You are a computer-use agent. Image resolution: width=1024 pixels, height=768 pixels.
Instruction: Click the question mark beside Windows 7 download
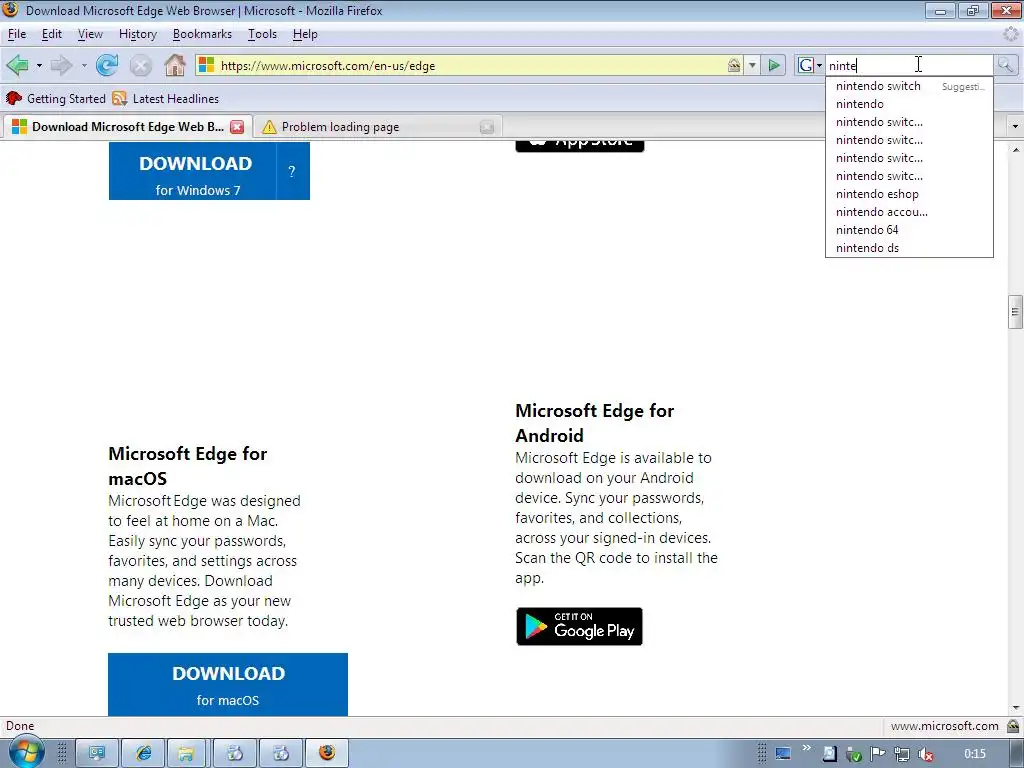pos(292,171)
